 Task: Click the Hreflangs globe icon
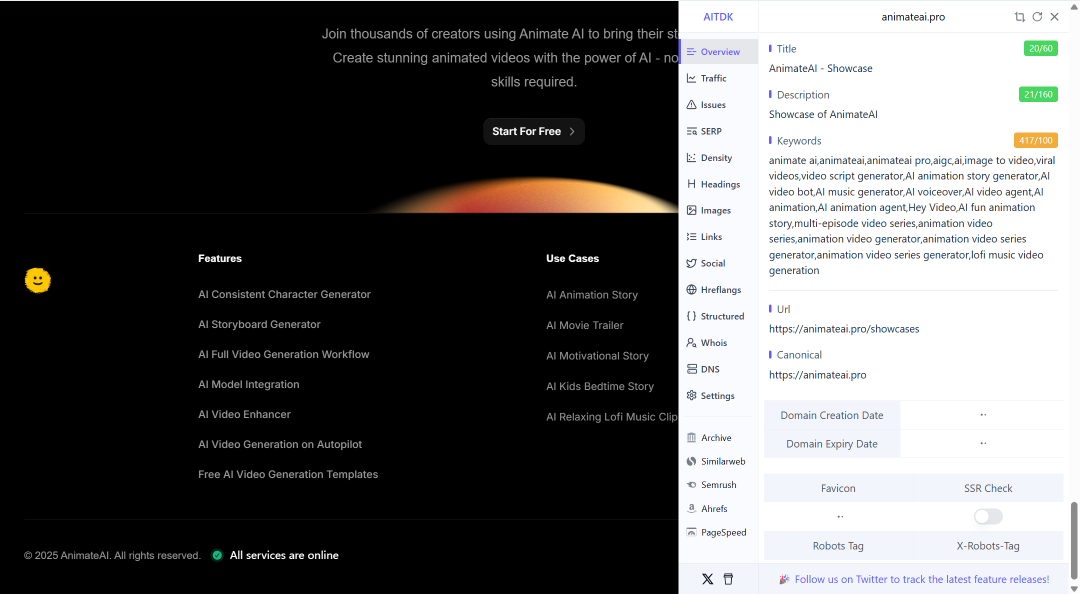(692, 289)
